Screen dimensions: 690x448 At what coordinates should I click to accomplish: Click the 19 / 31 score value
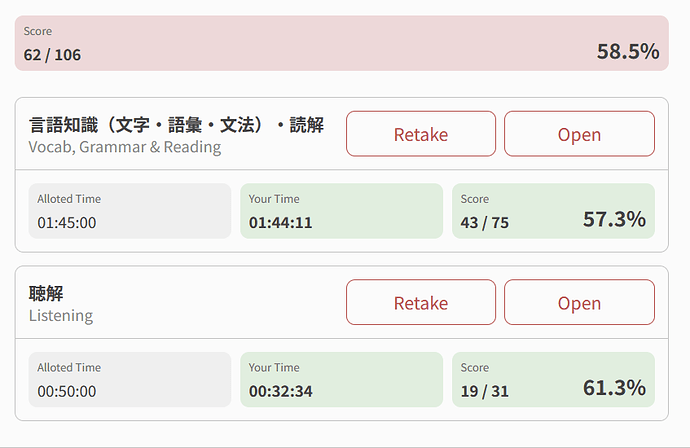point(485,392)
